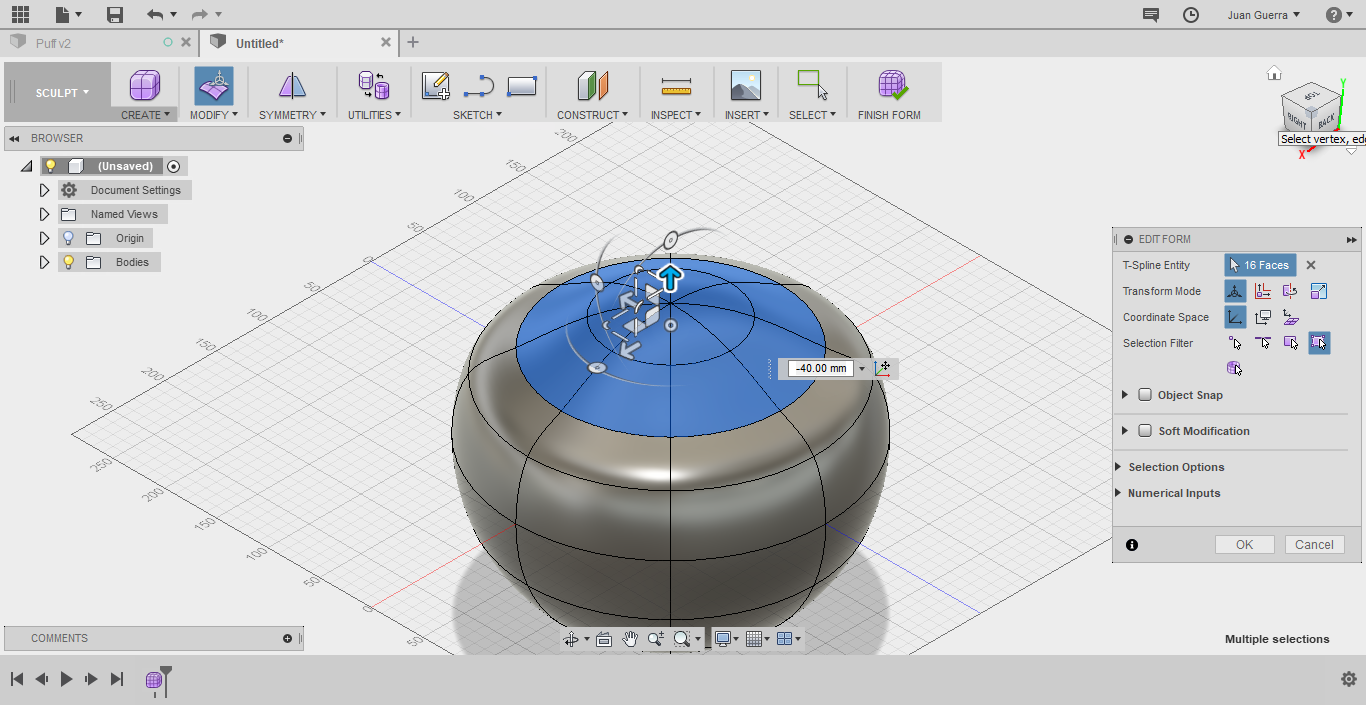Expand the Named Views tree node
The width and height of the screenshot is (1366, 705).
44,214
